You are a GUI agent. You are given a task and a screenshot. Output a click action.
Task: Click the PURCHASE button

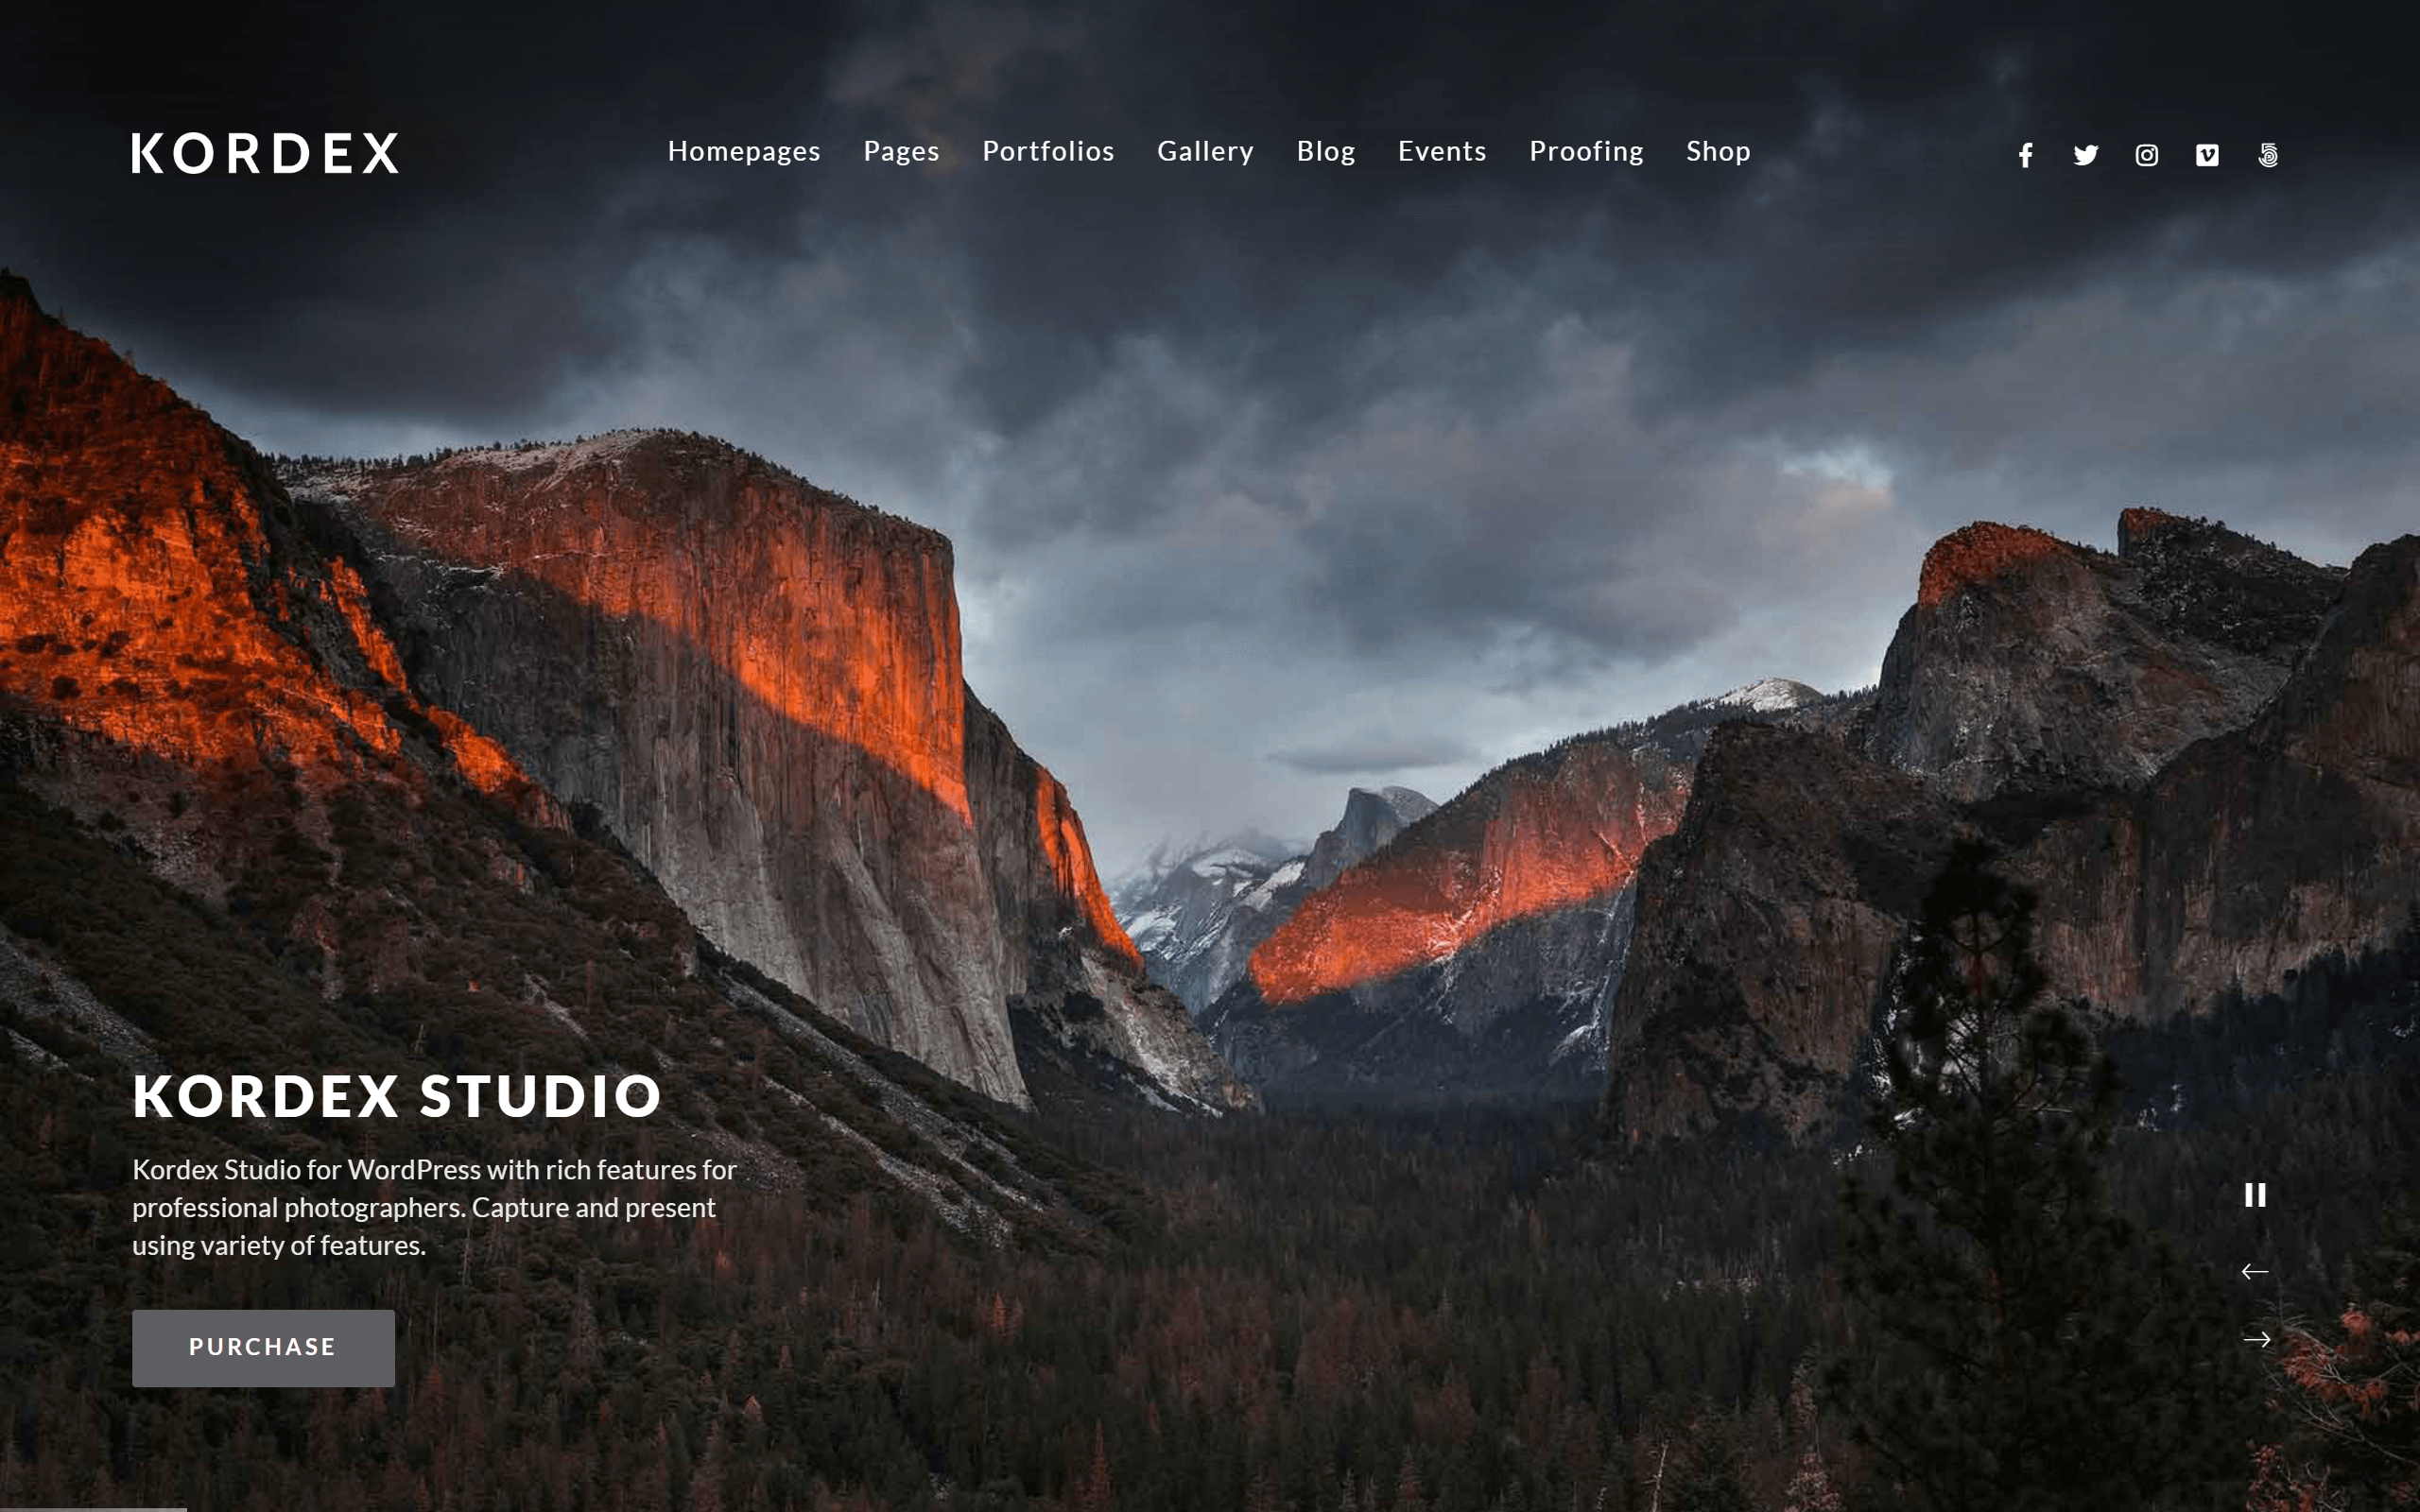(x=263, y=1347)
